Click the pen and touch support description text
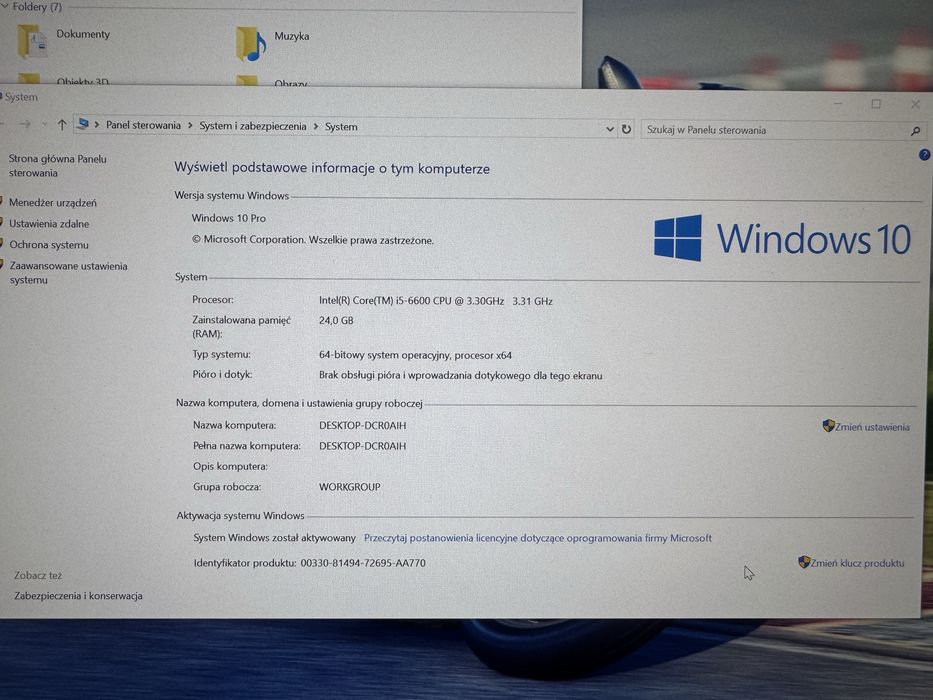Viewport: 933px width, 700px height. pos(461,376)
